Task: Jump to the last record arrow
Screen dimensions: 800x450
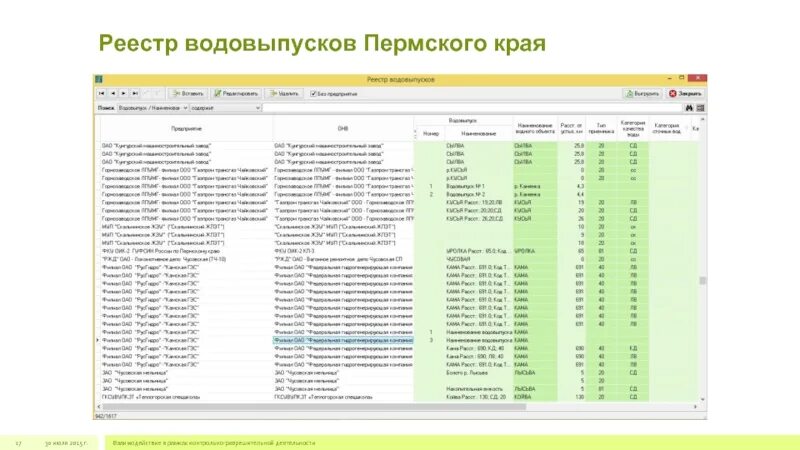Action: click(x=135, y=93)
